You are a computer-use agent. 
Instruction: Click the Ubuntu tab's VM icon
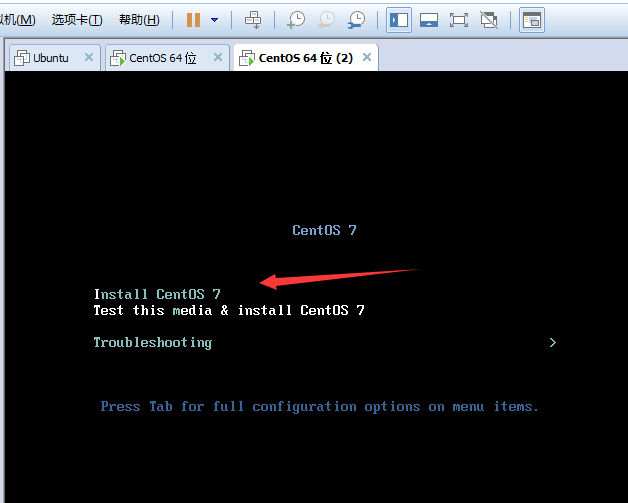click(x=22, y=58)
